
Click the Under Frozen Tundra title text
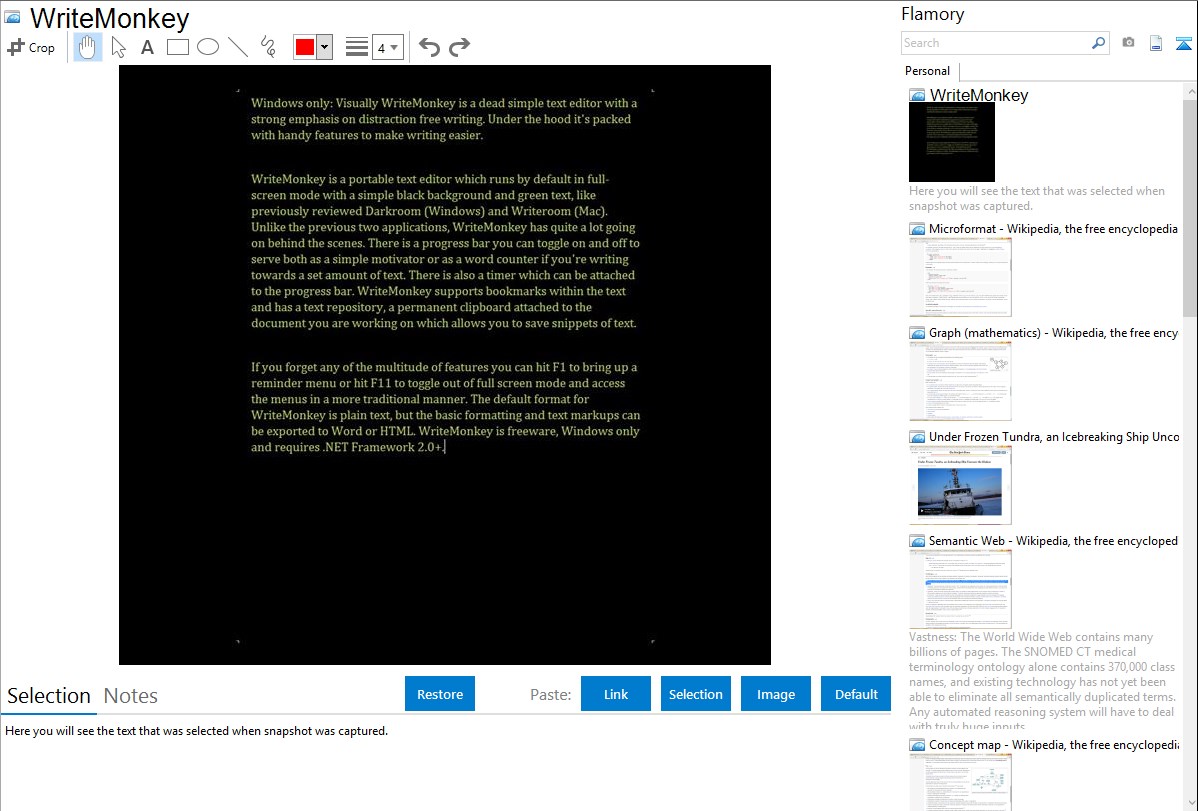click(1054, 436)
